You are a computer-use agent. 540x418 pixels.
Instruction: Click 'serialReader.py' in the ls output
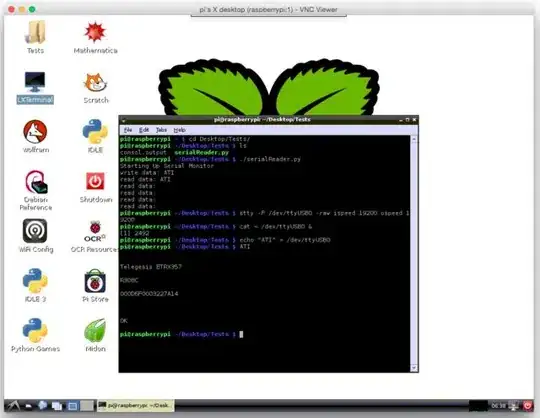tap(202, 153)
